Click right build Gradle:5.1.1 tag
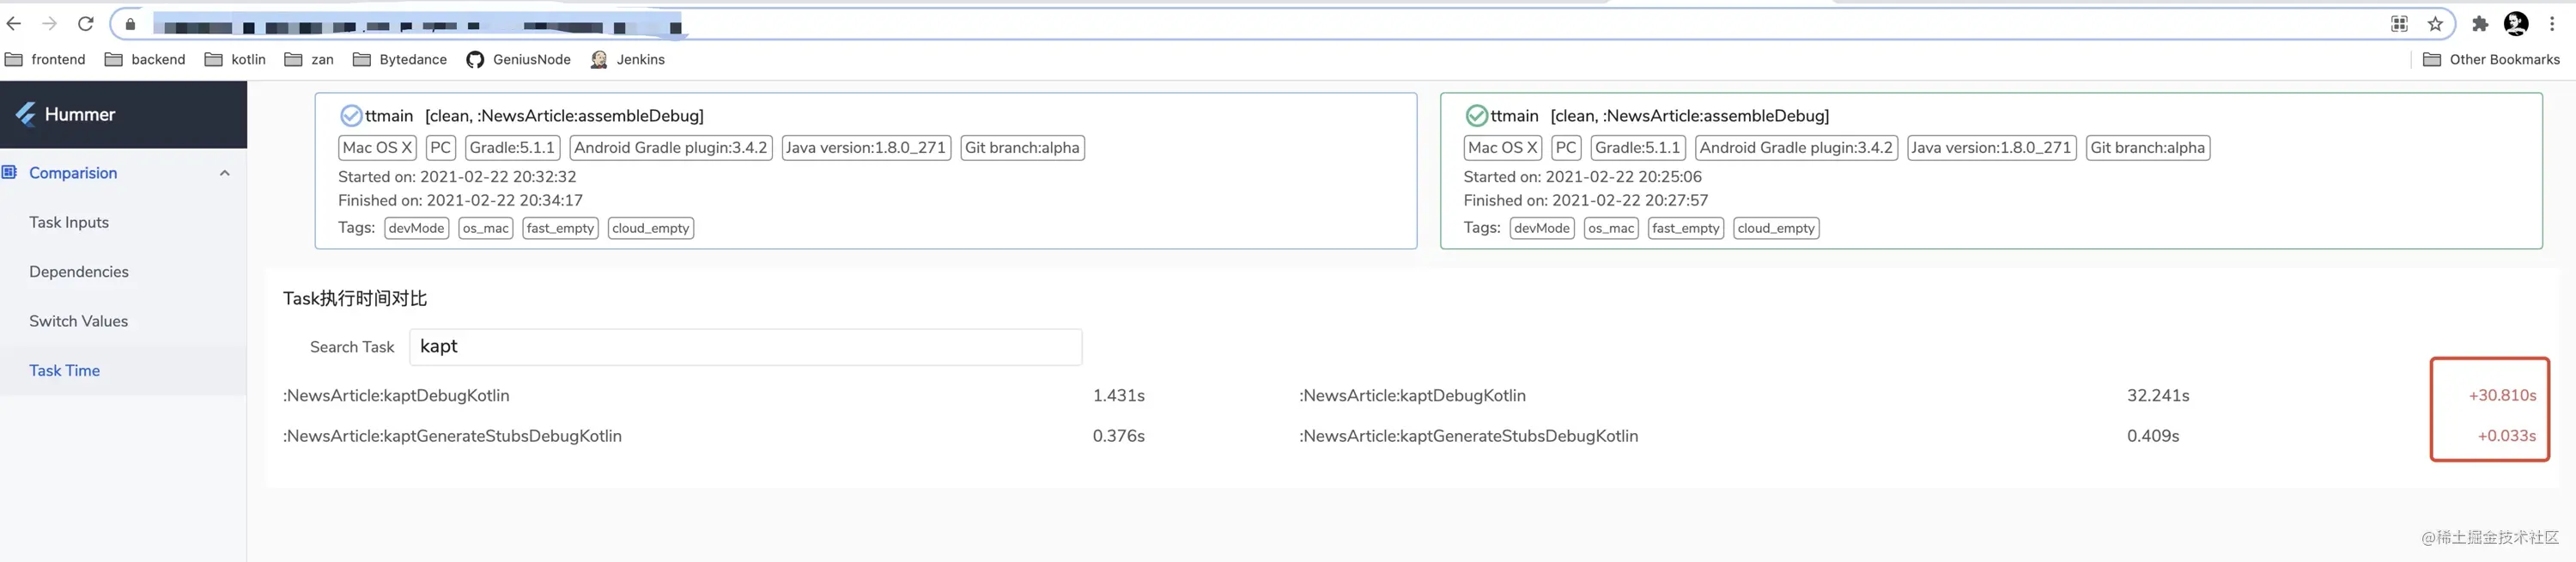This screenshot has width=2576, height=562. click(1638, 148)
